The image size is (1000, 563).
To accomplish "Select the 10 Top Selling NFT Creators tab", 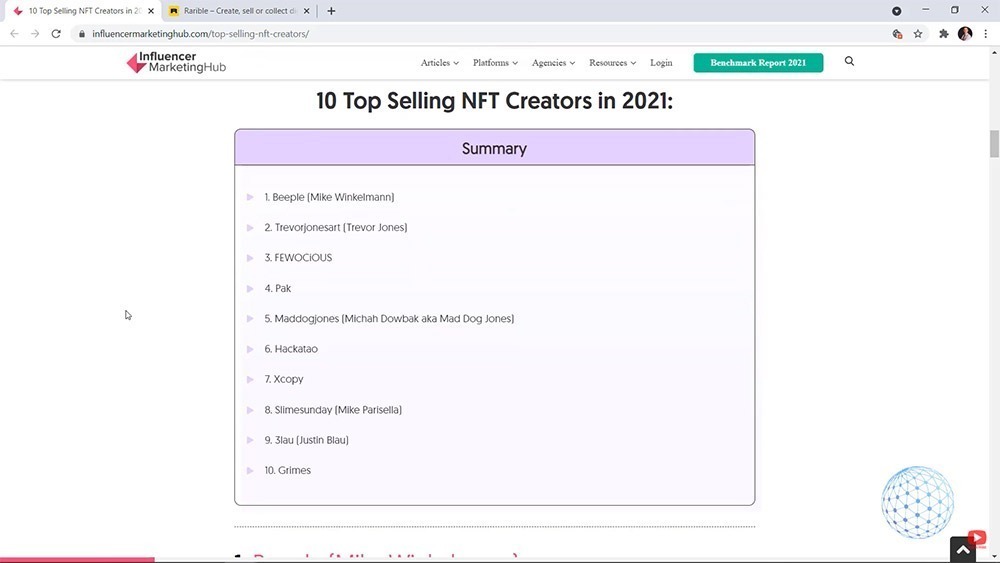I will click(x=84, y=11).
